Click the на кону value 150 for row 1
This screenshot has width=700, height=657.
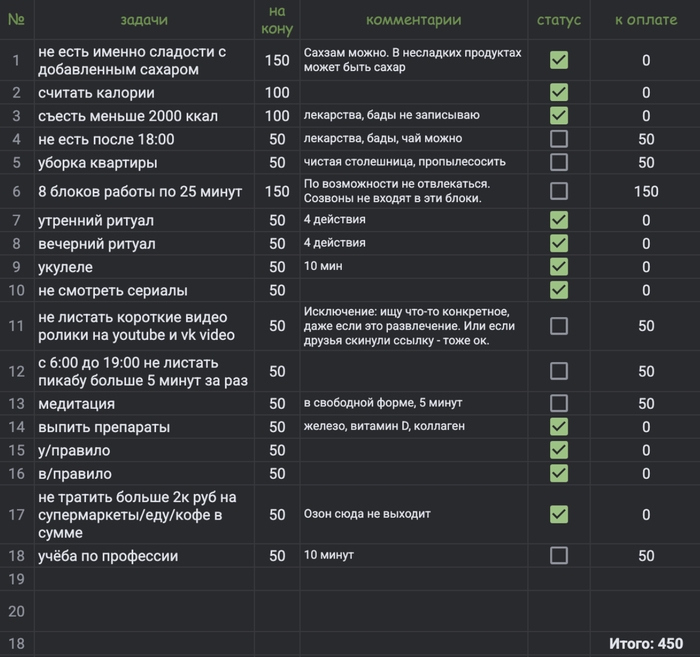[277, 60]
